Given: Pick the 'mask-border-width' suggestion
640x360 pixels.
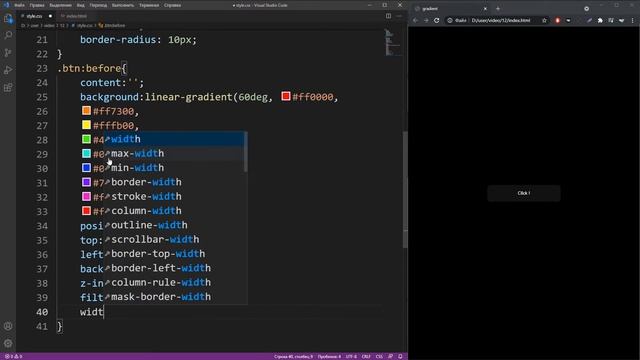Looking at the screenshot, I should (175, 297).
